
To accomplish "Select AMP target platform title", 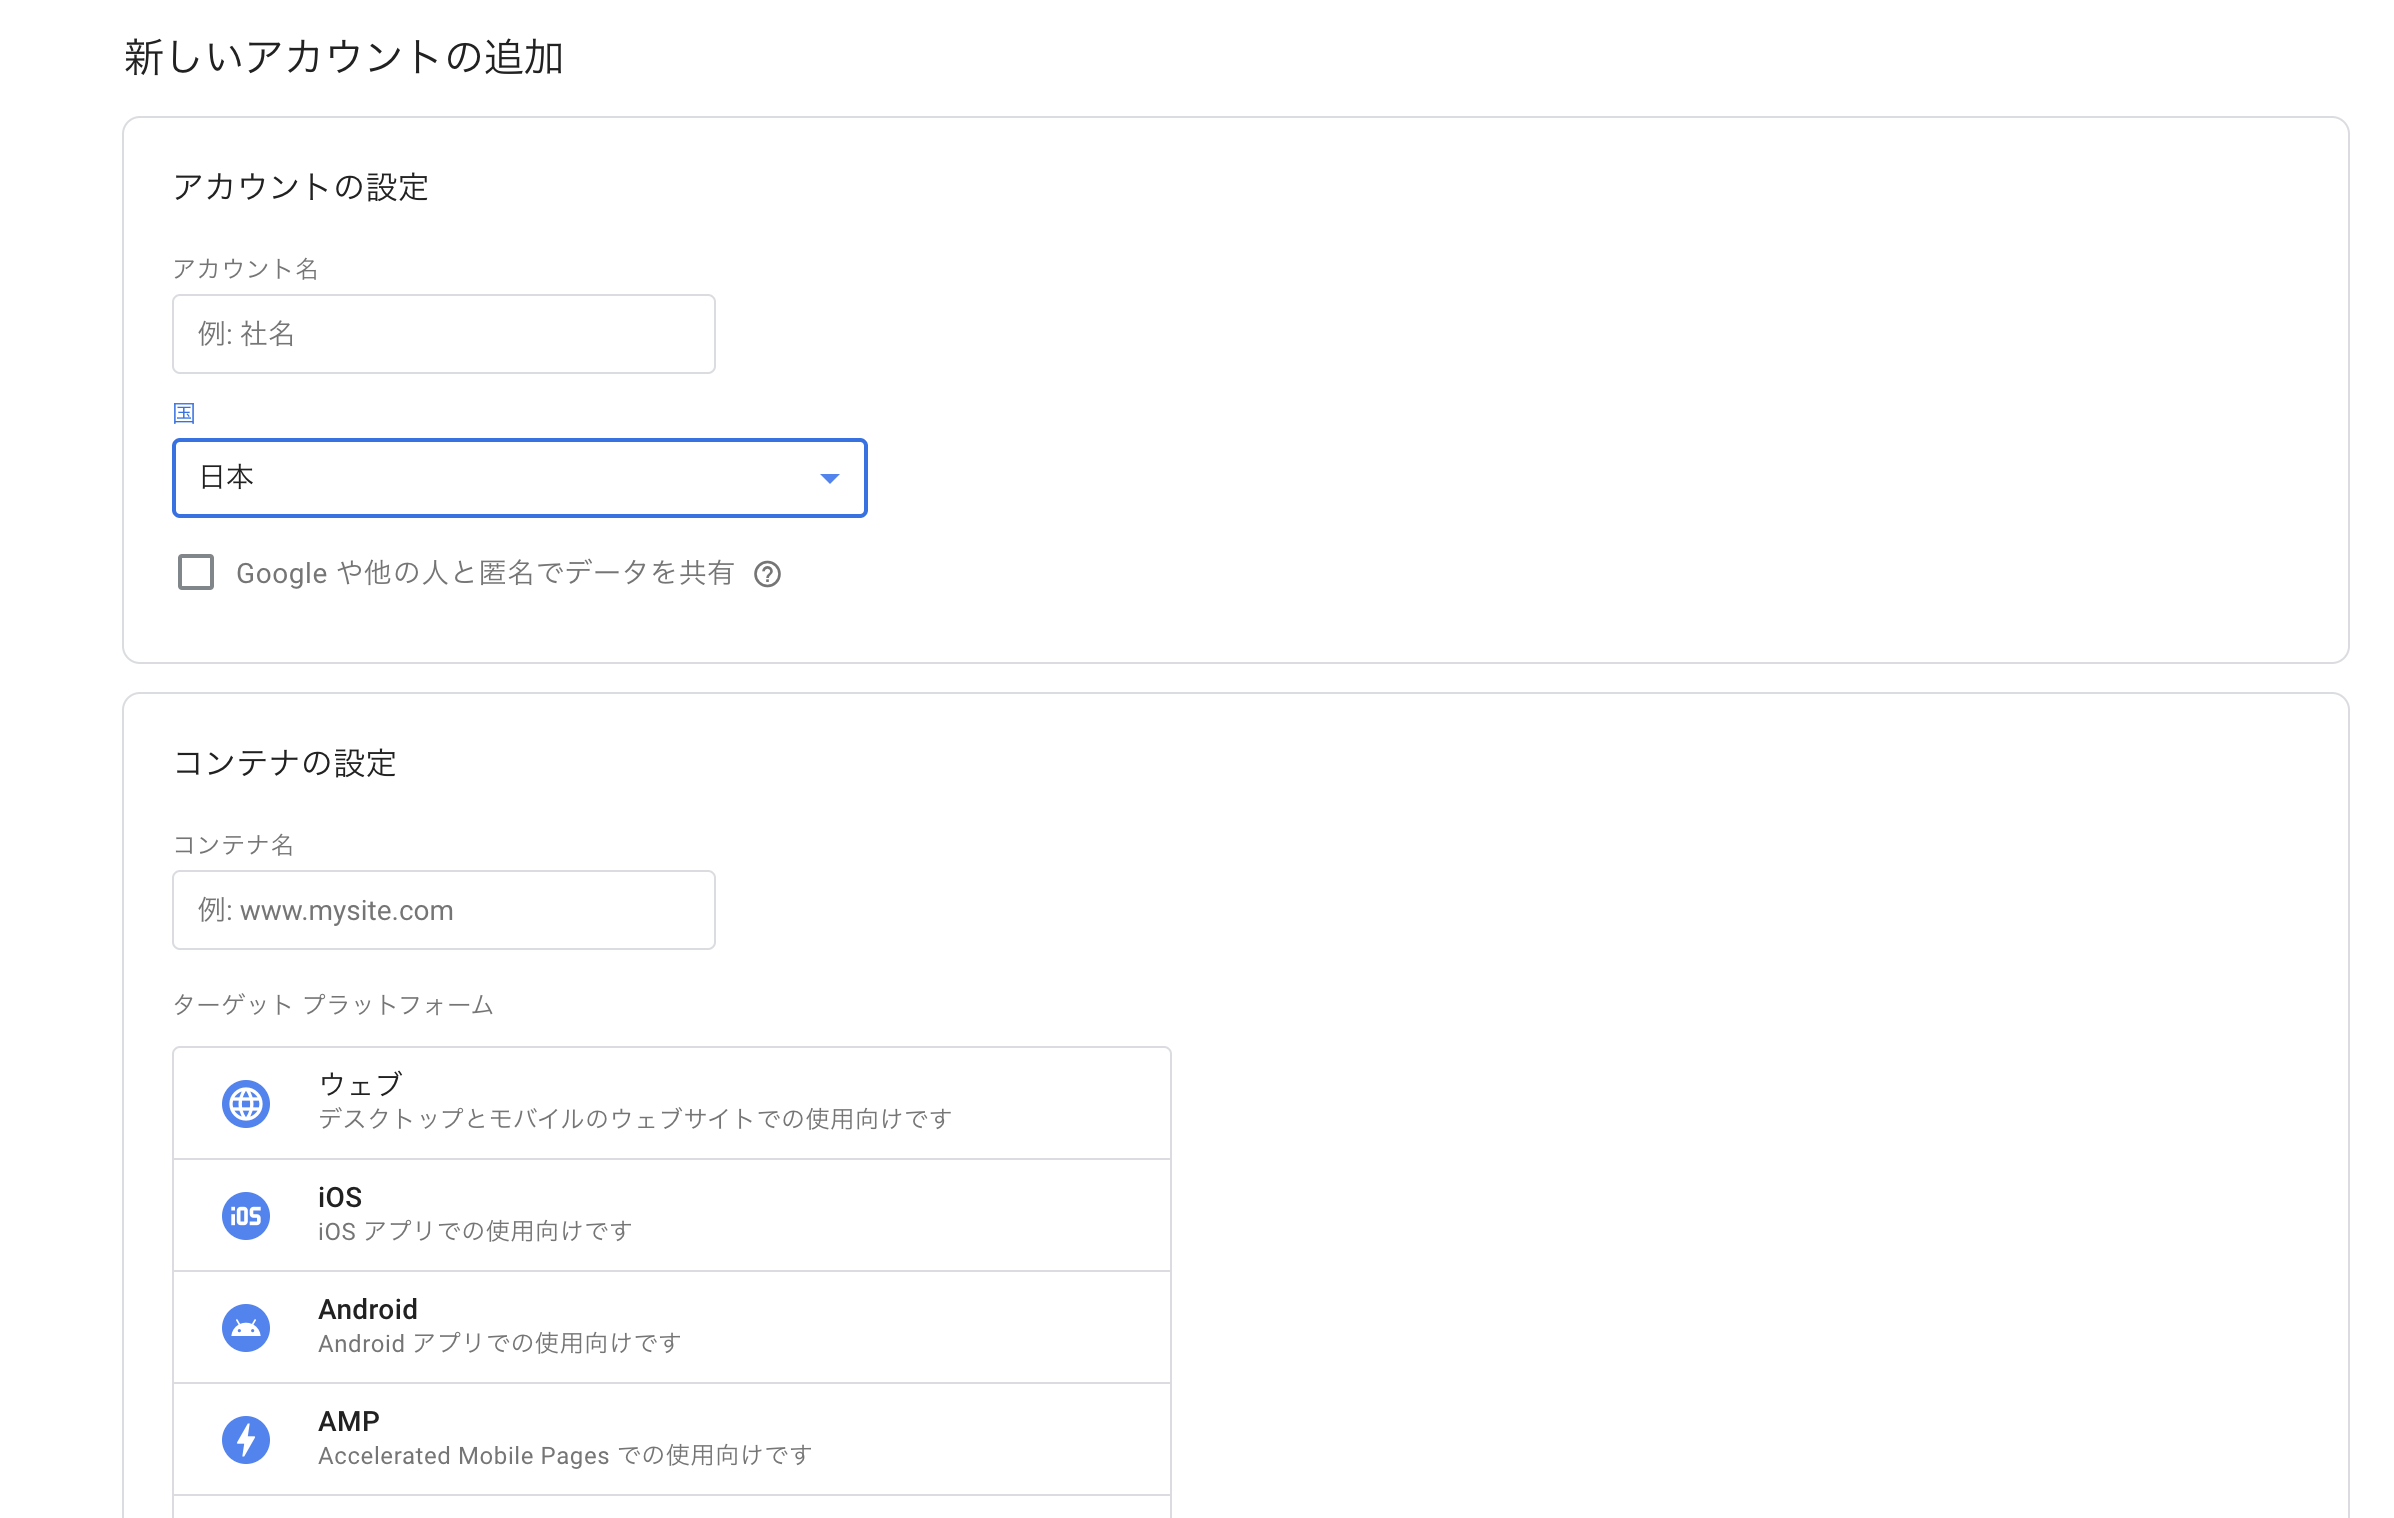I will (349, 1421).
